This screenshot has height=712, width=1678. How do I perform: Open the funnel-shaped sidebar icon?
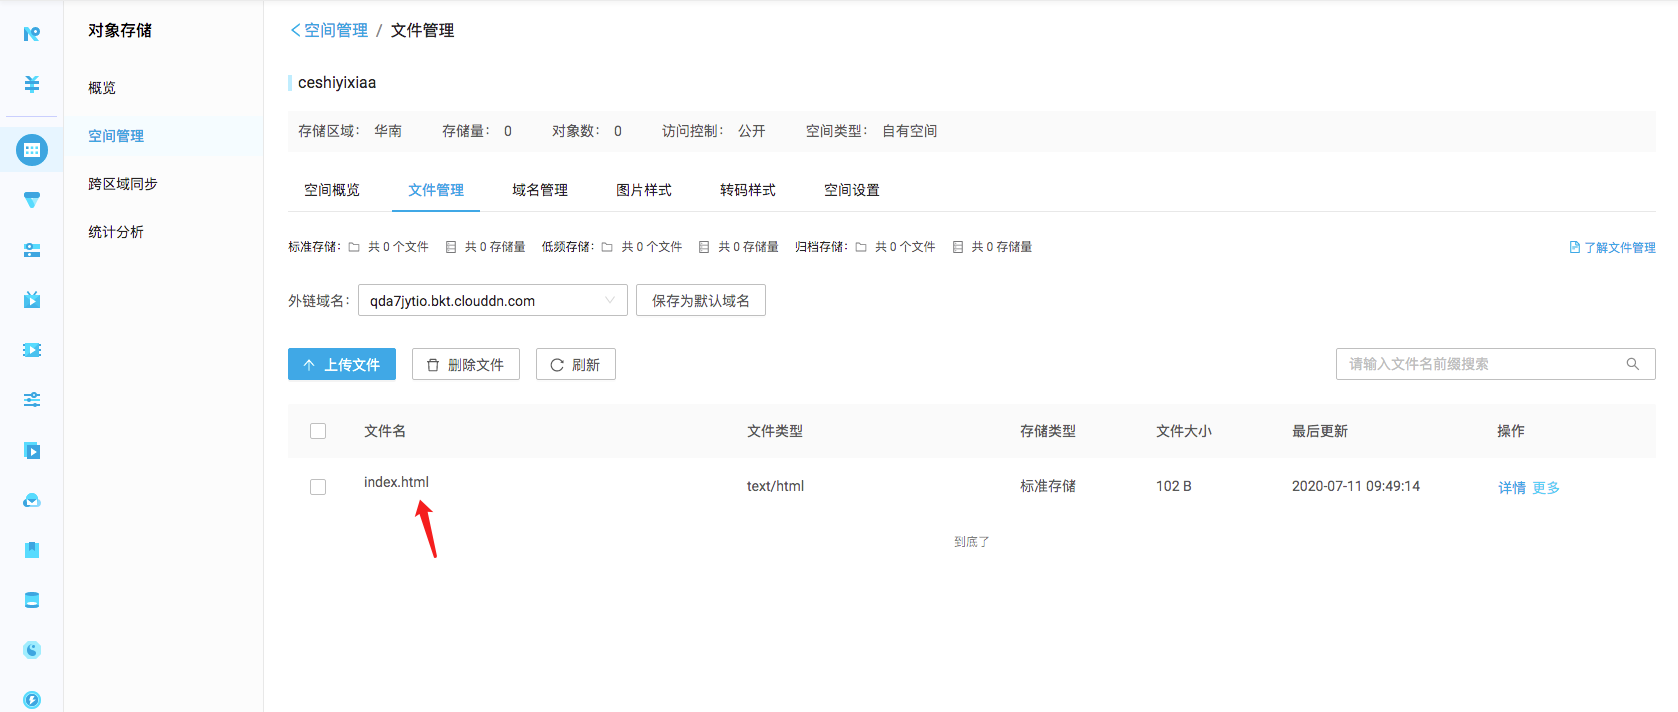pos(32,200)
